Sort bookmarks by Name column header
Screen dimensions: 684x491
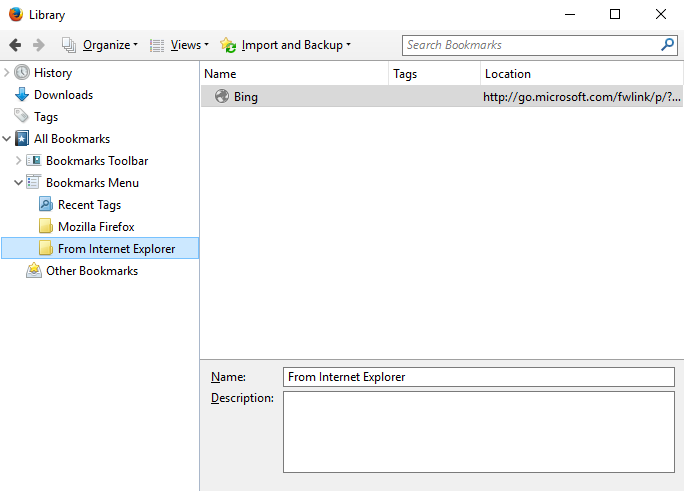[294, 74]
